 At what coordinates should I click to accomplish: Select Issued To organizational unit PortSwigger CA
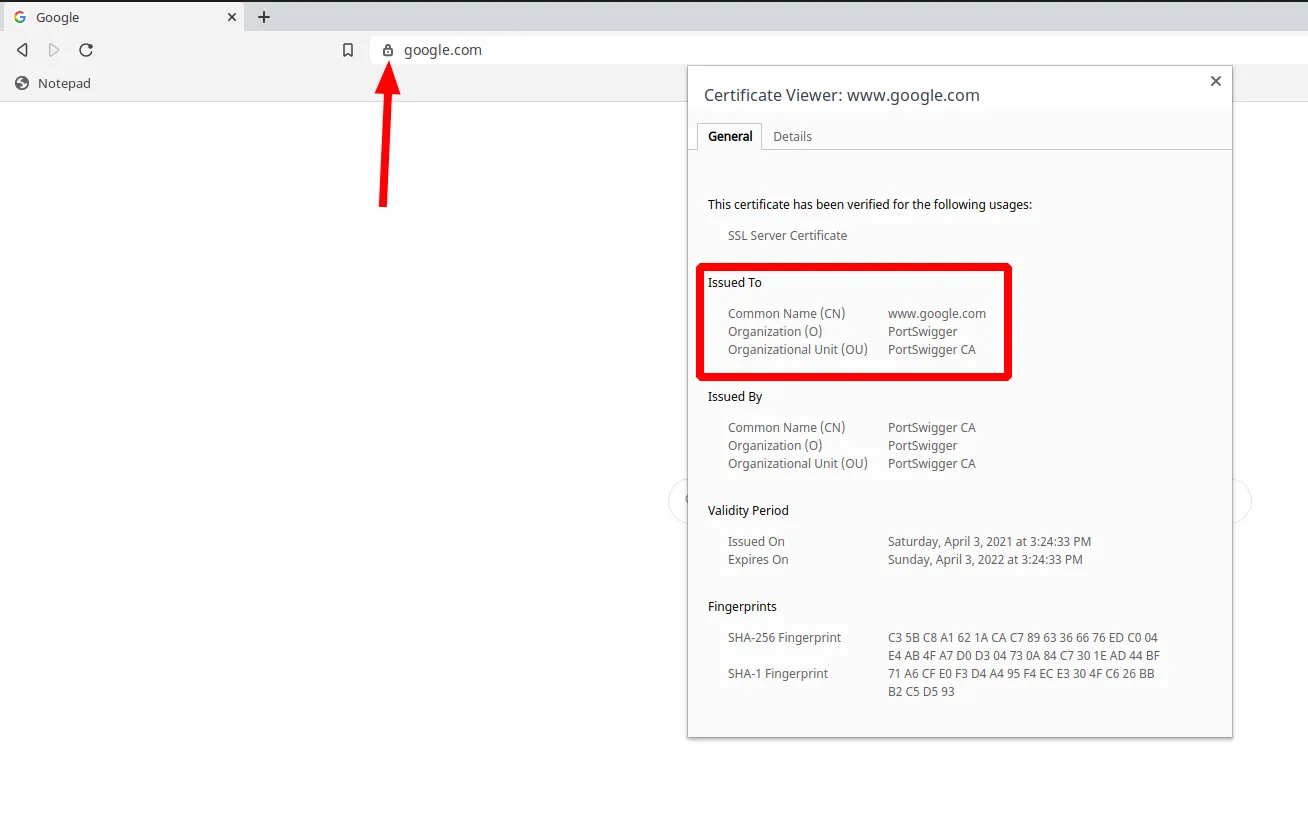click(x=931, y=349)
